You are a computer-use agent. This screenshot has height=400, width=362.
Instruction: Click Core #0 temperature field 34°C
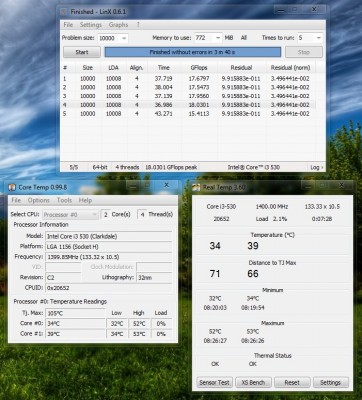tap(75, 323)
